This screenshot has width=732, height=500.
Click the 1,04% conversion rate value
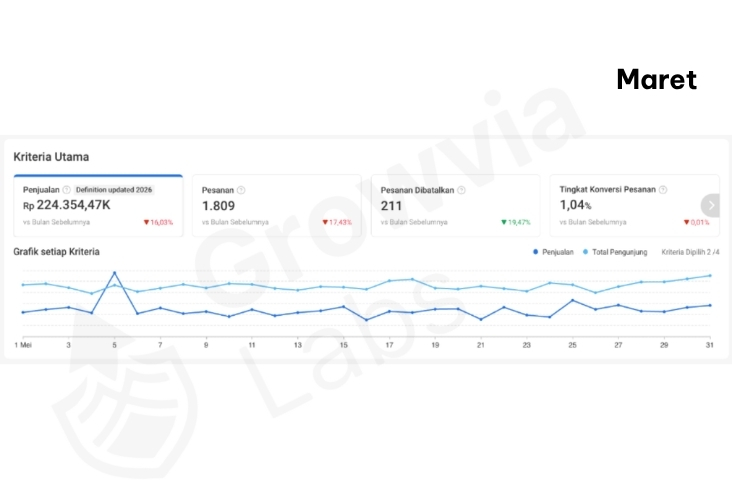pos(576,205)
